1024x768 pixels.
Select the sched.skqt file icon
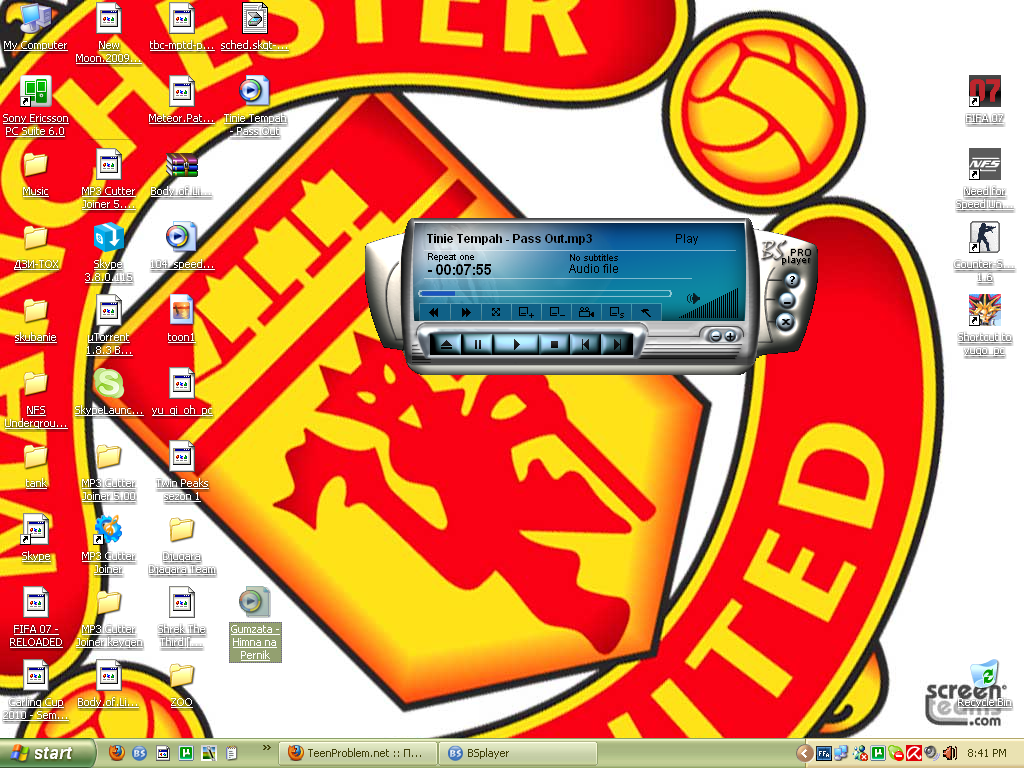[x=255, y=27]
